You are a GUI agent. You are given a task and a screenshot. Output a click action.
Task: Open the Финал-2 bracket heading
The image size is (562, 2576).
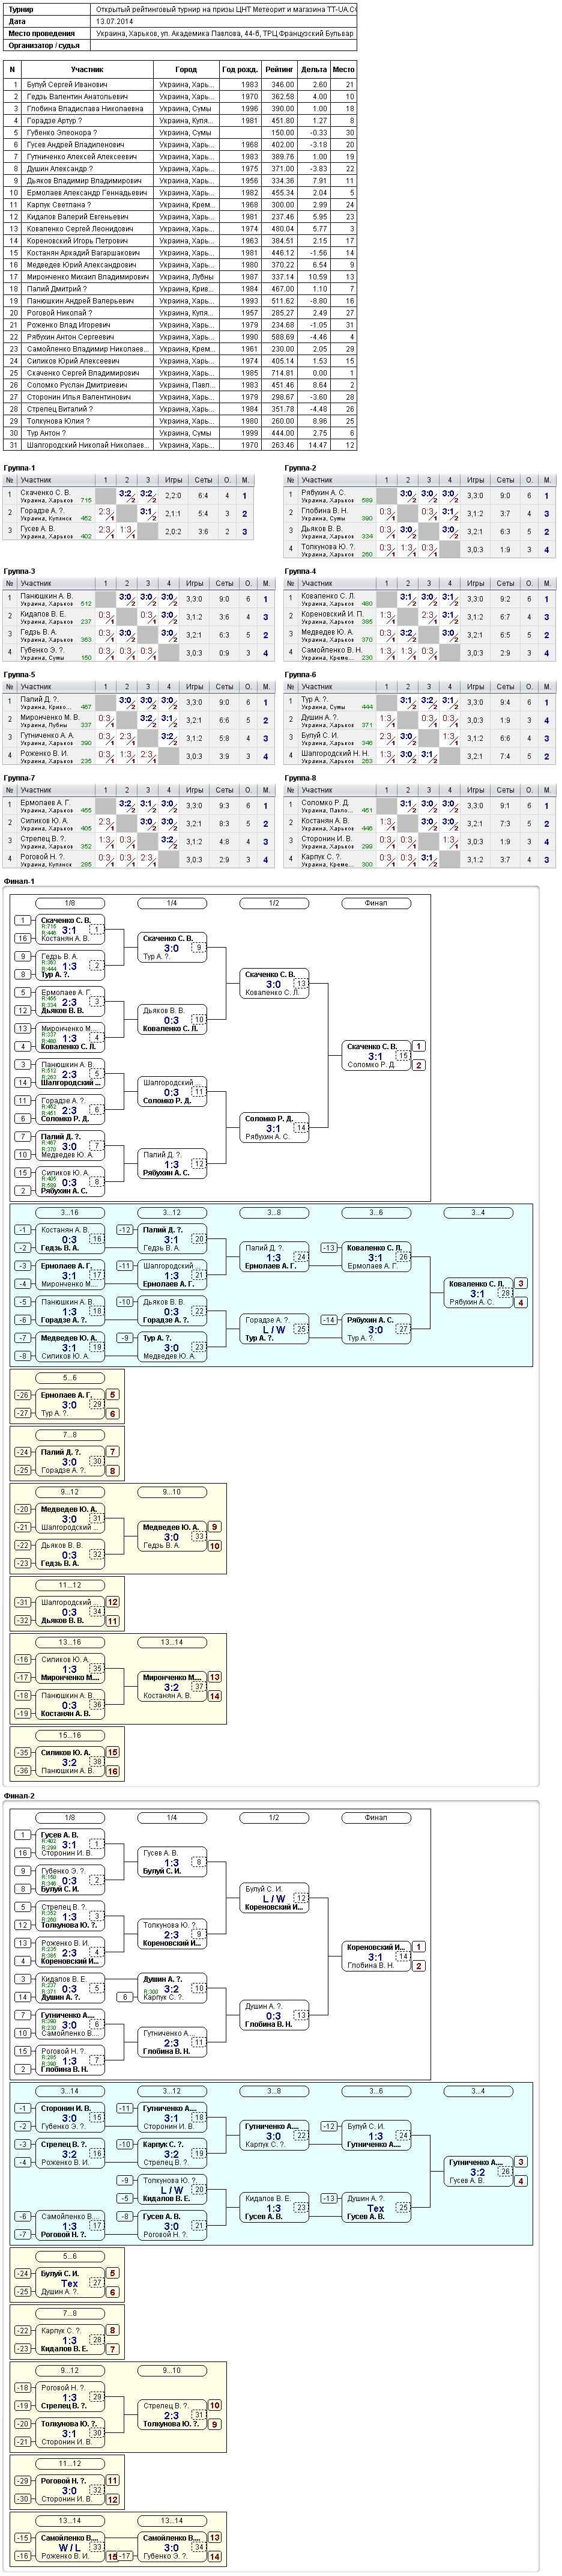pyautogui.click(x=20, y=1796)
